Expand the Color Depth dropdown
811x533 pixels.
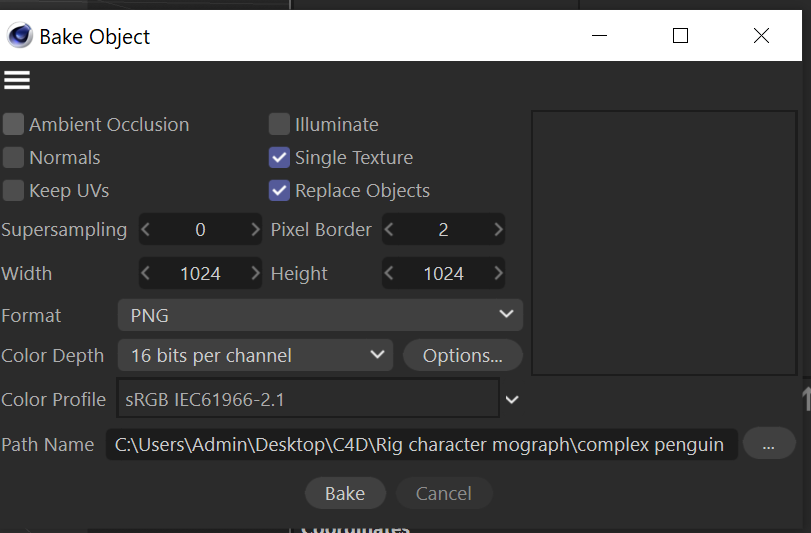pyautogui.click(x=255, y=355)
